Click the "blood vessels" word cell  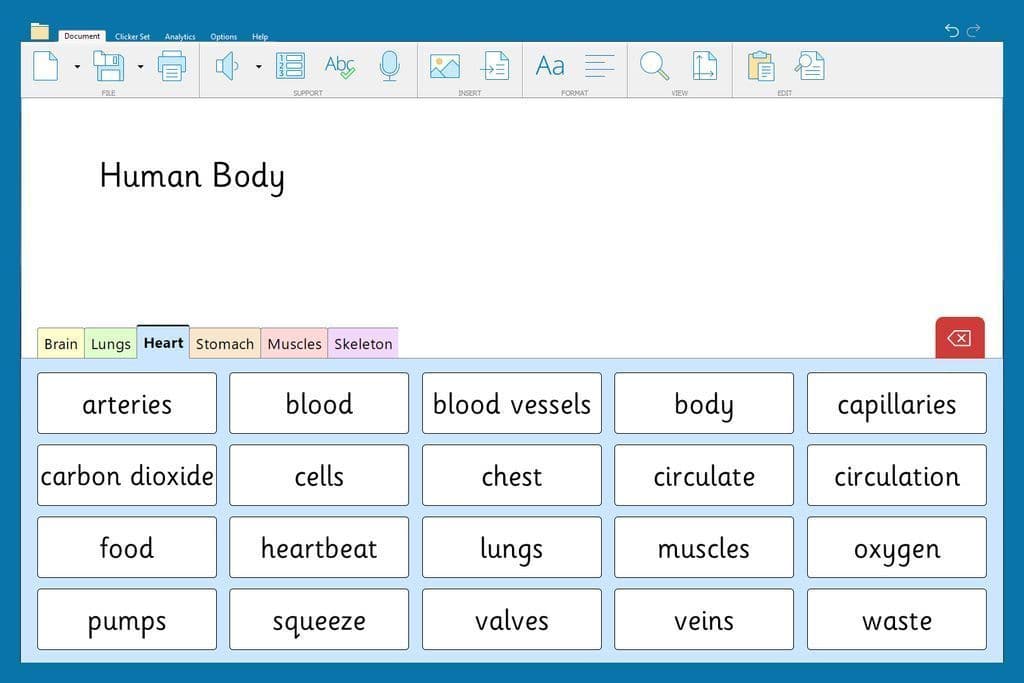coord(511,404)
